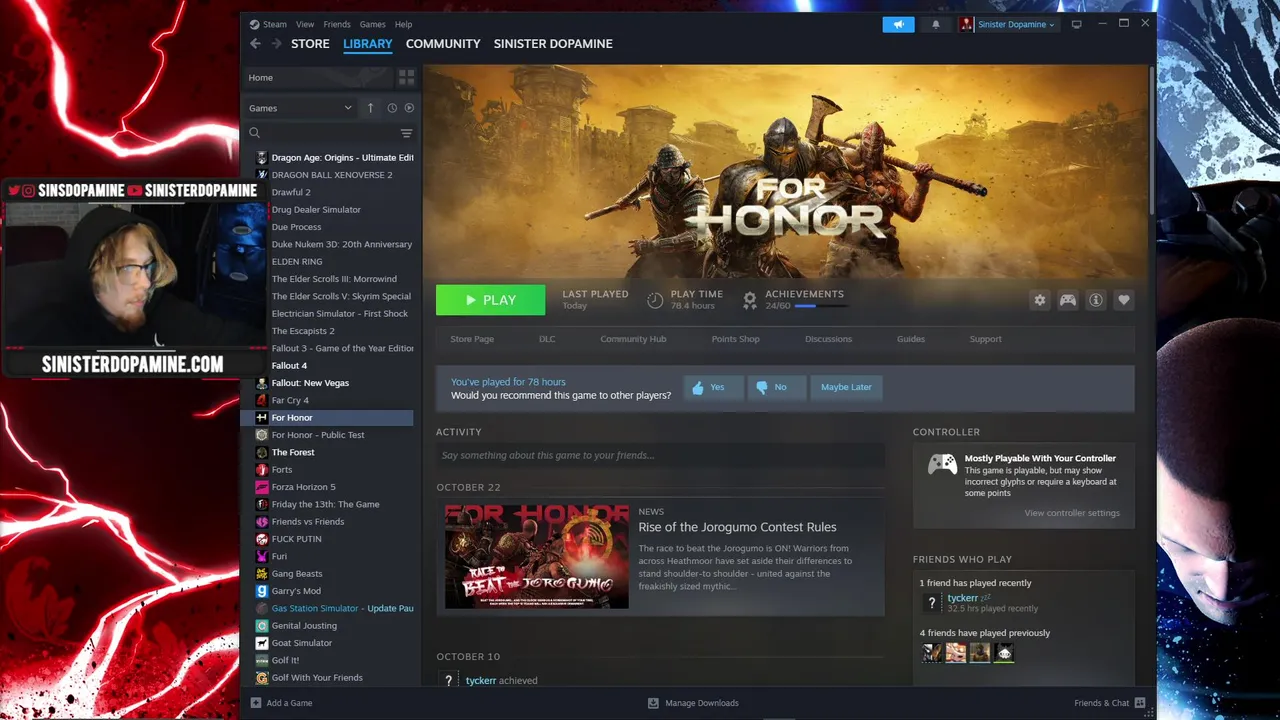1280x720 pixels.
Task: Open Friends & Chat grid icon
Action: pos(1140,703)
